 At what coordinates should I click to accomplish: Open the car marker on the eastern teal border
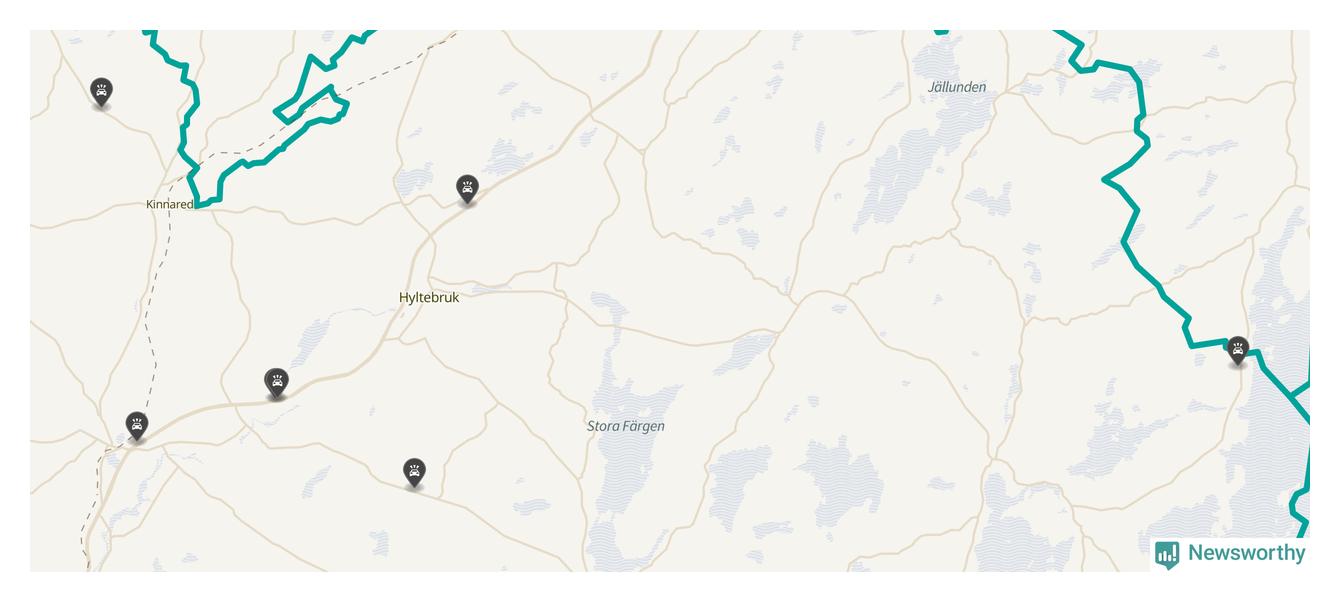click(x=1238, y=350)
